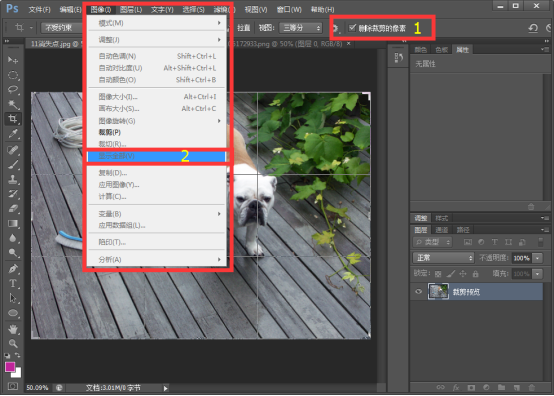The width and height of the screenshot is (554, 396).
Task: Select the Zoom tool
Action: [x=13, y=343]
